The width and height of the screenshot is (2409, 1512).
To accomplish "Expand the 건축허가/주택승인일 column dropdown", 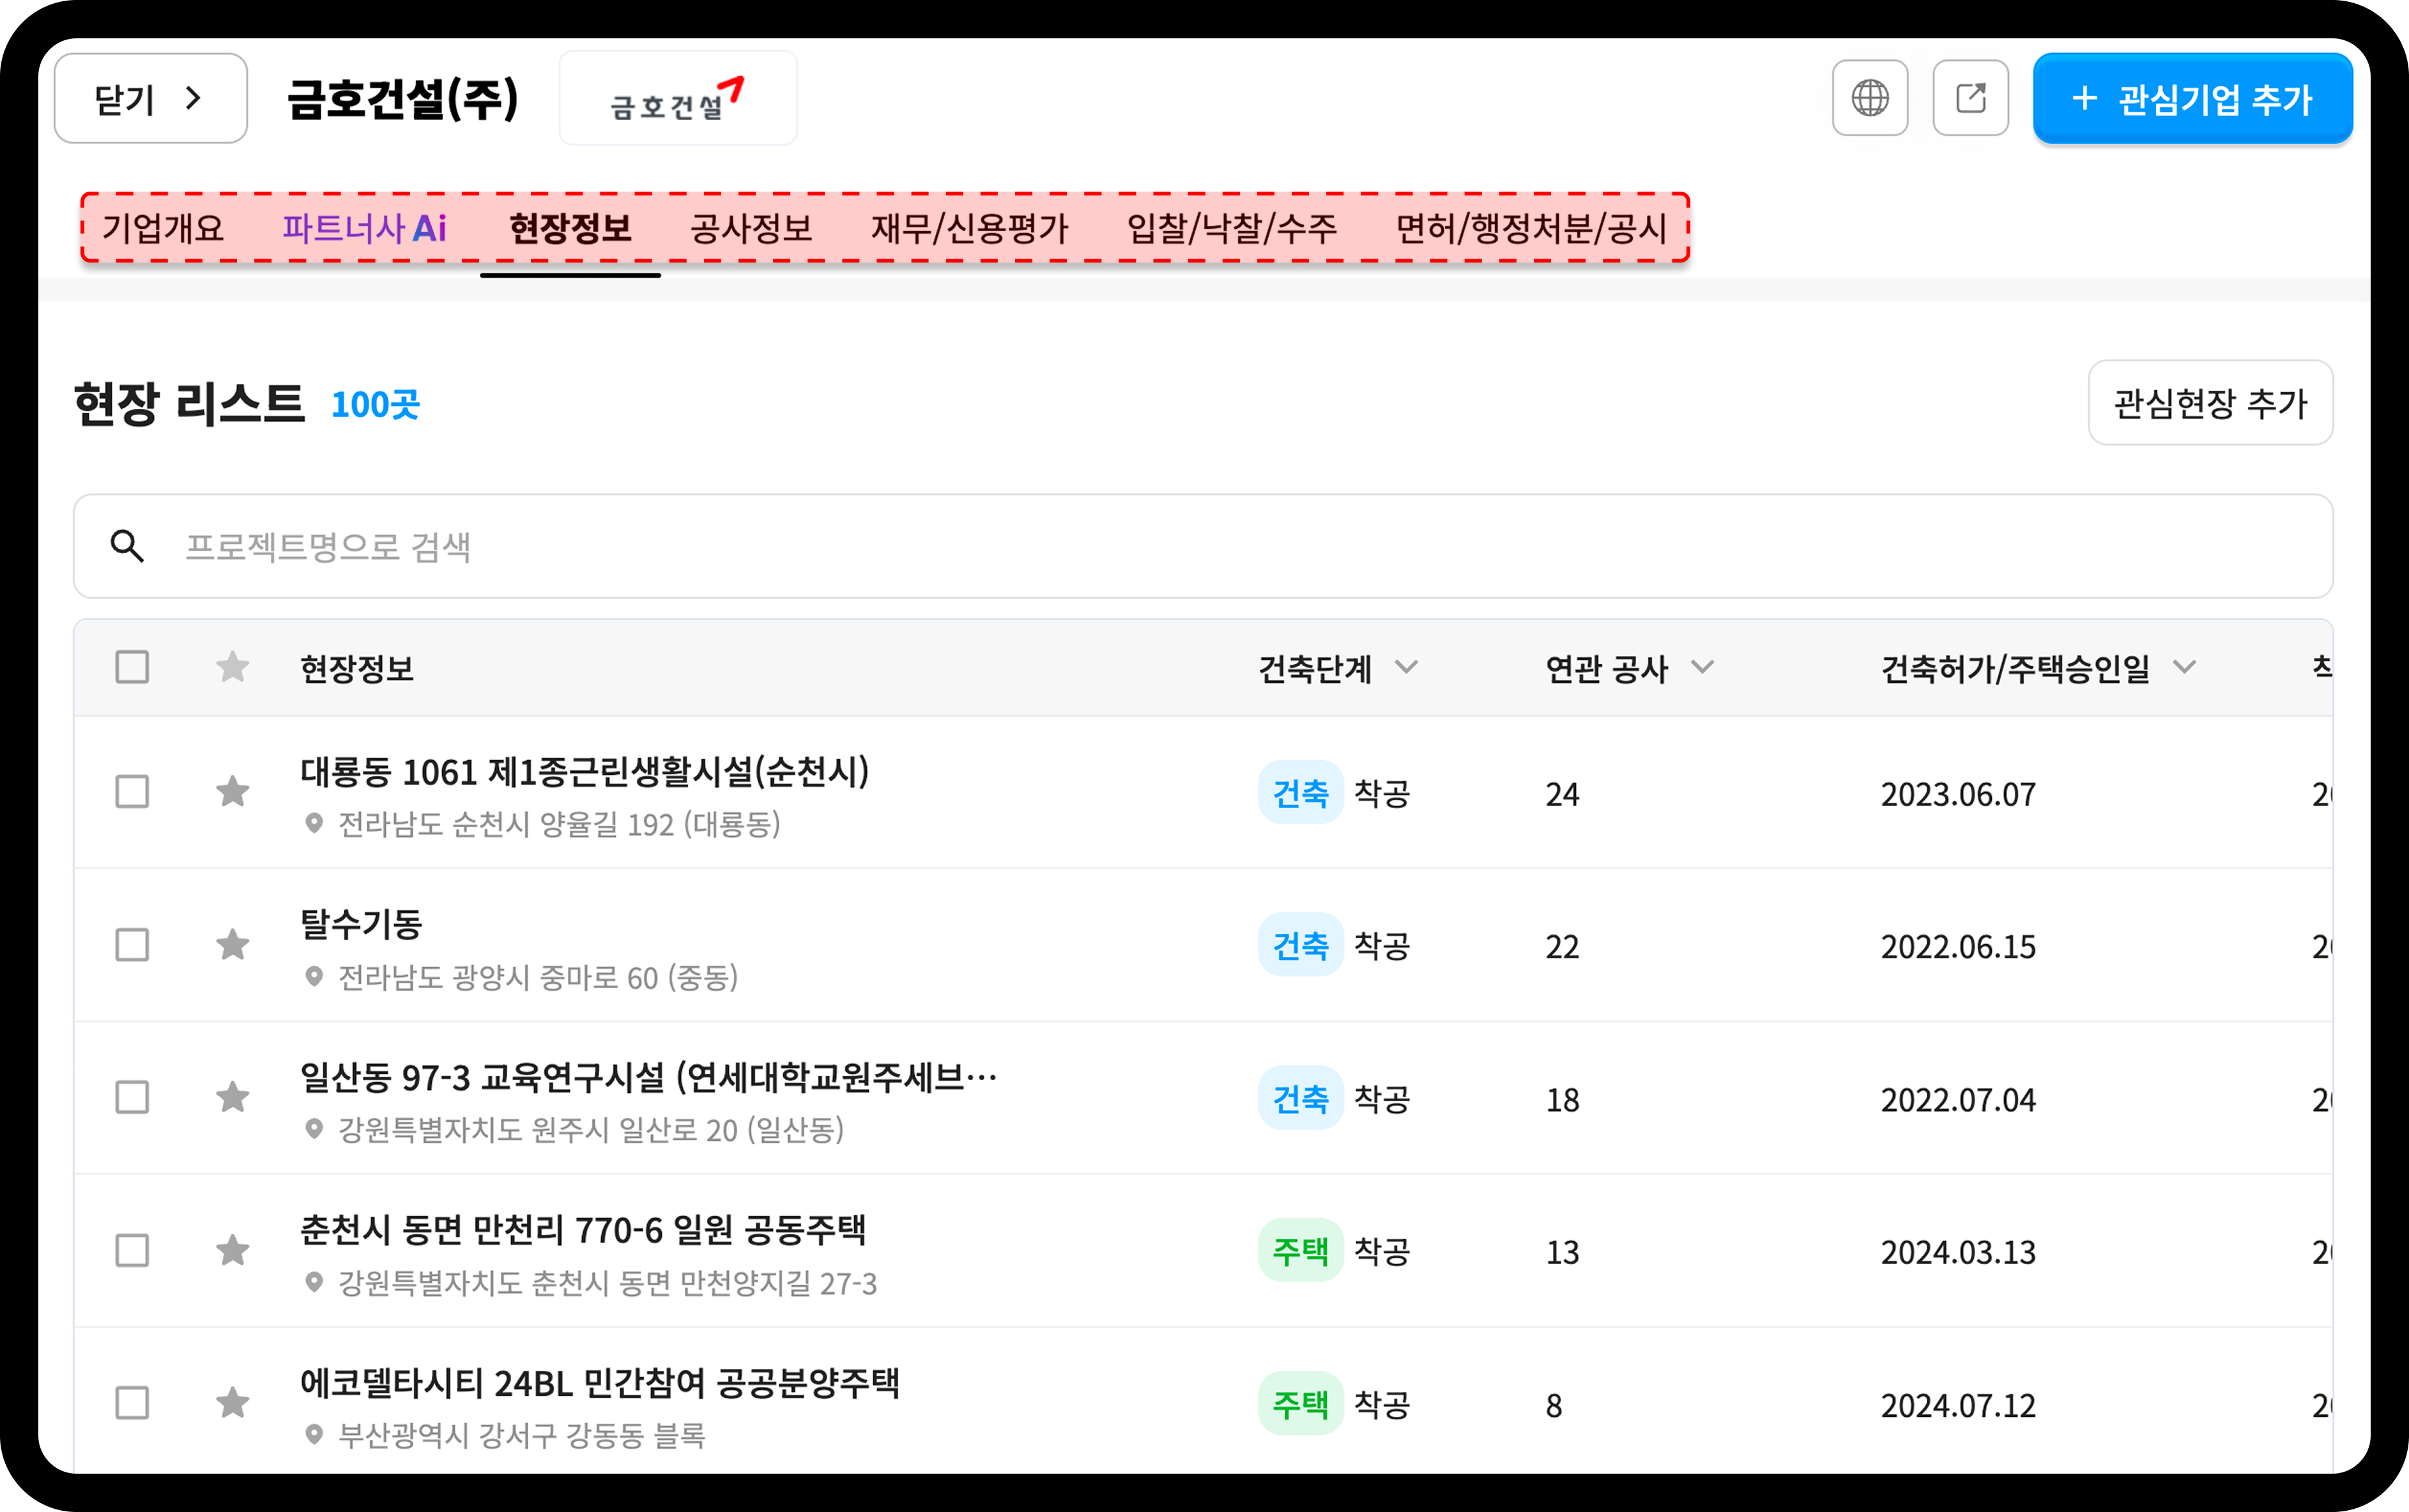I will [x=2184, y=668].
